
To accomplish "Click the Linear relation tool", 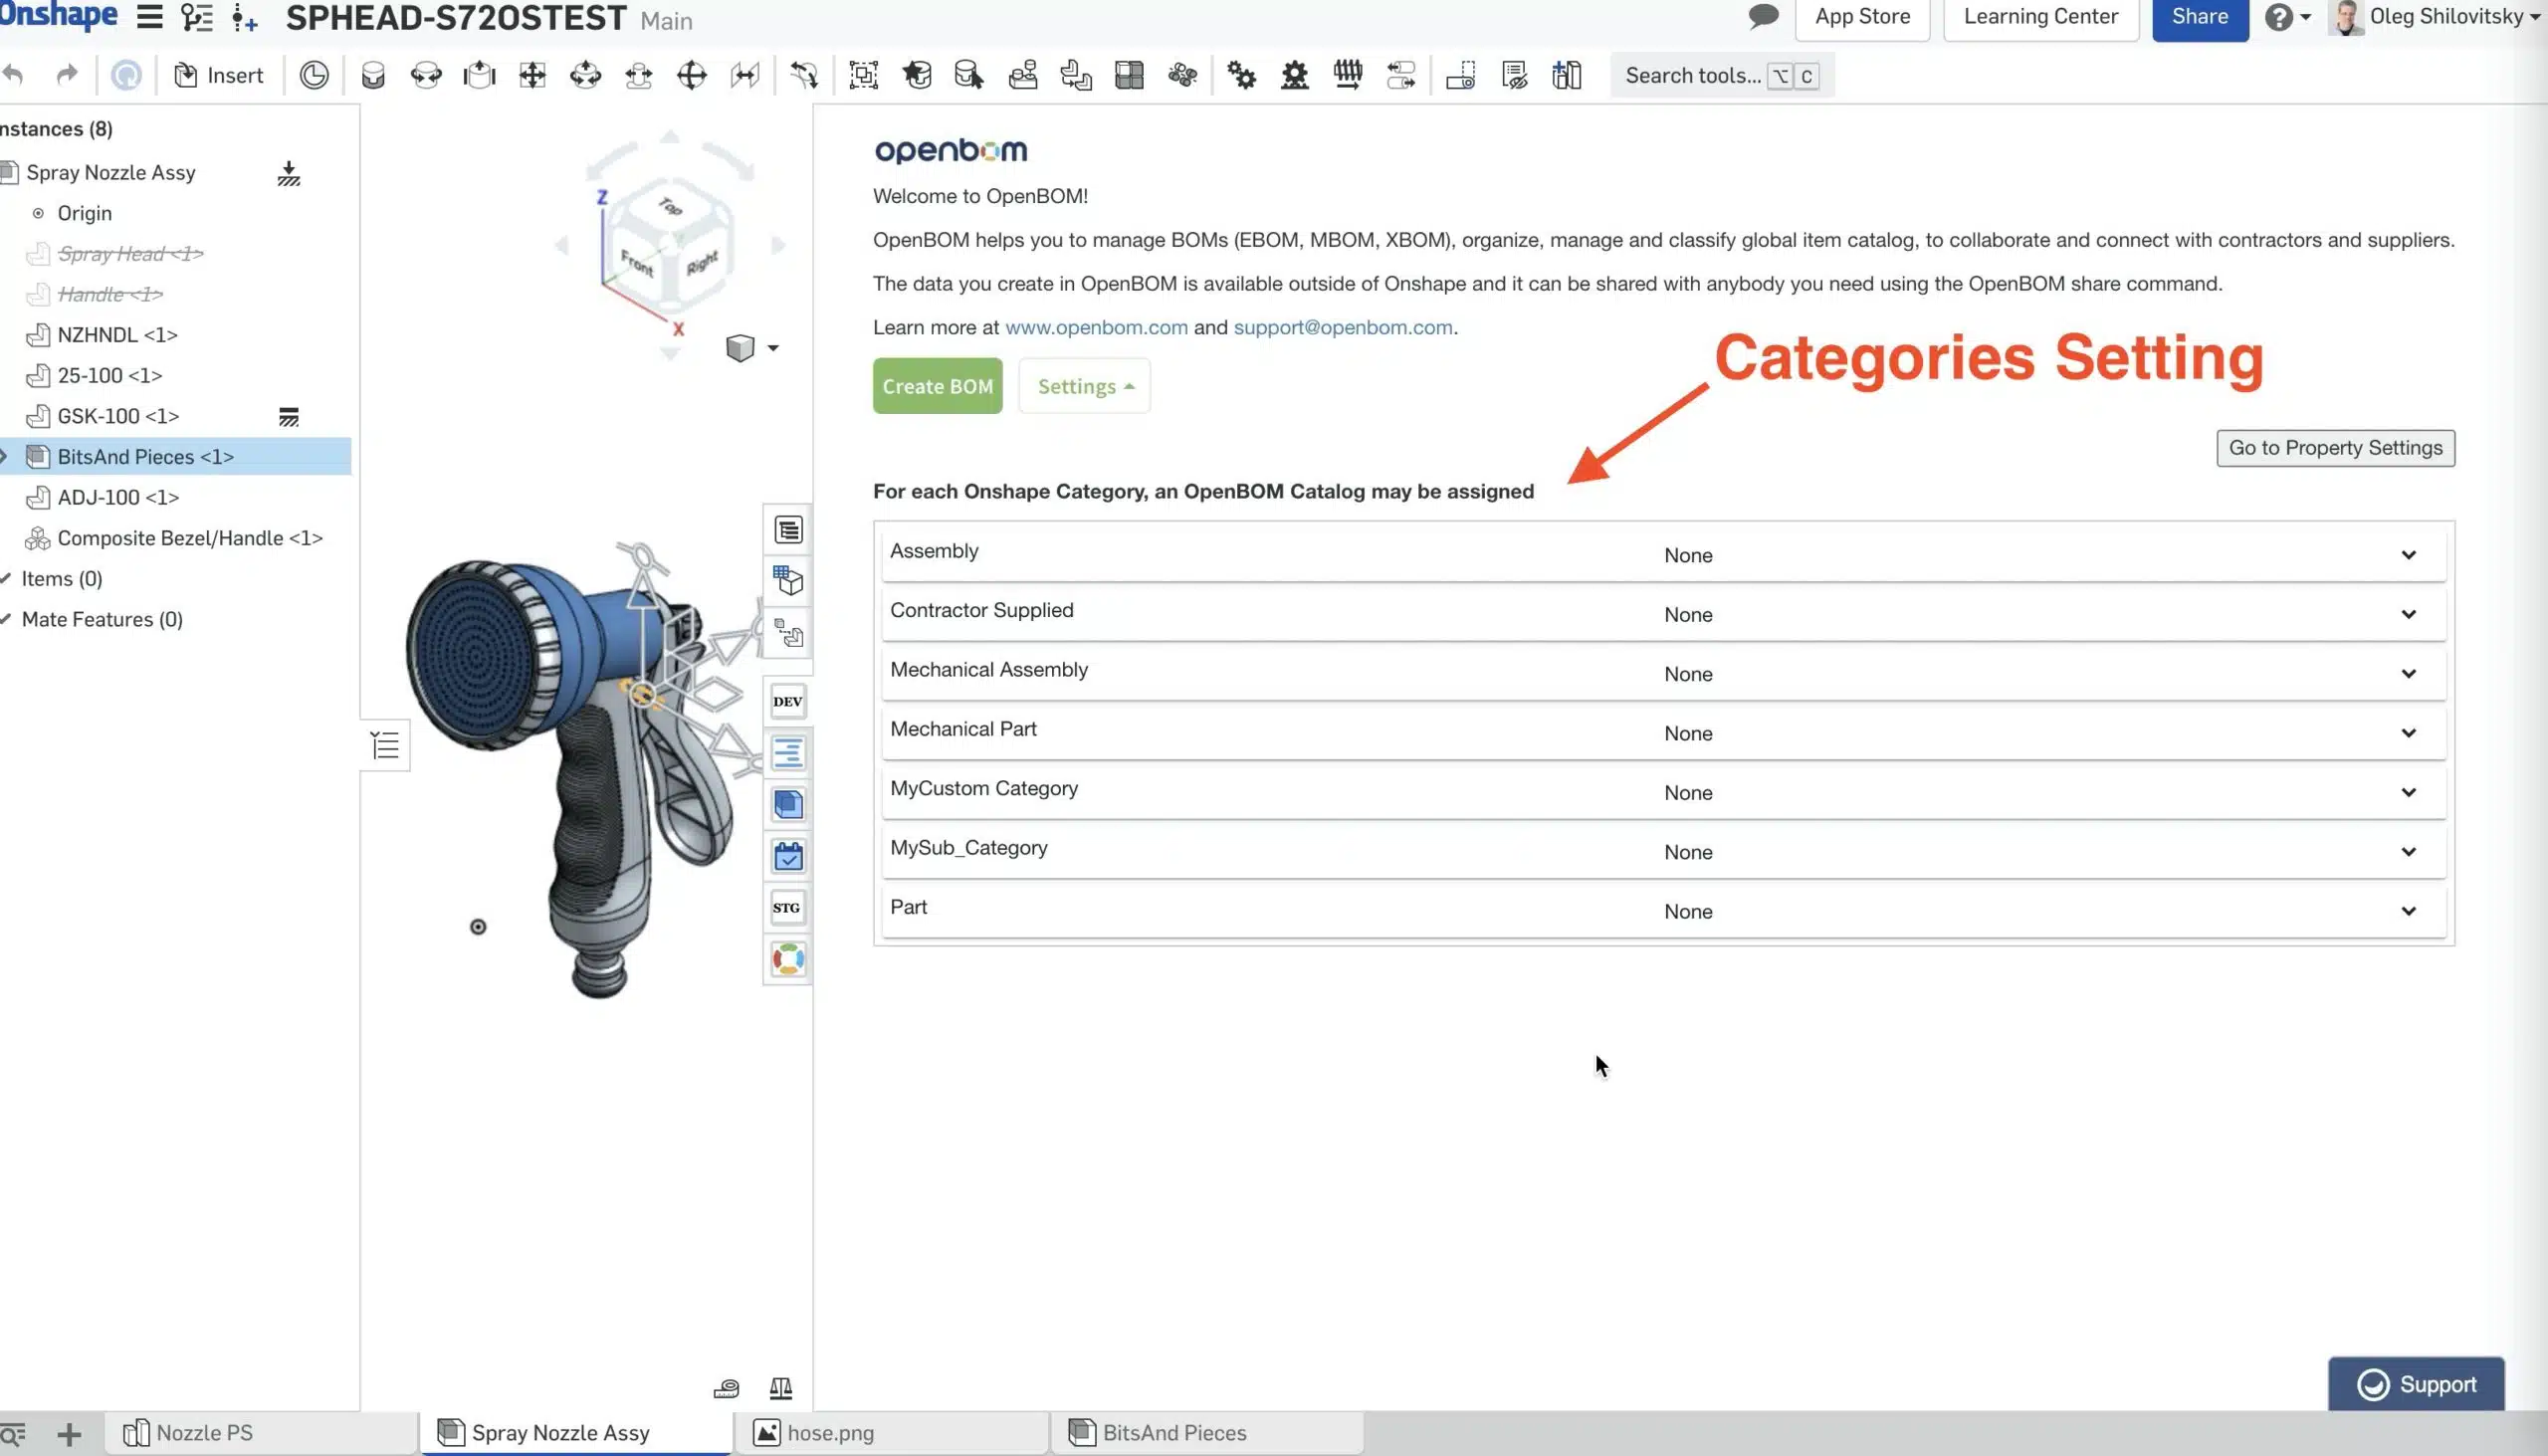I will [1401, 75].
